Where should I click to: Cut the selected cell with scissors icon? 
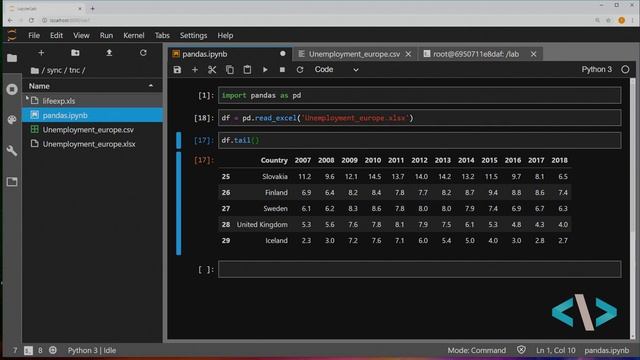click(212, 70)
